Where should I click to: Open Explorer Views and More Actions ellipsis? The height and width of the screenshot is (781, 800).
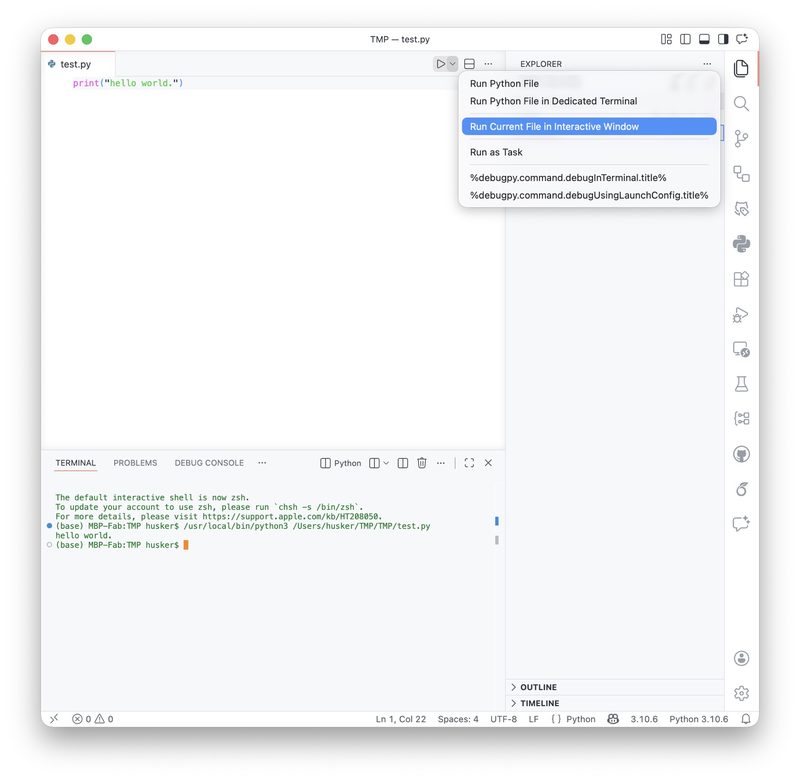coord(707,64)
